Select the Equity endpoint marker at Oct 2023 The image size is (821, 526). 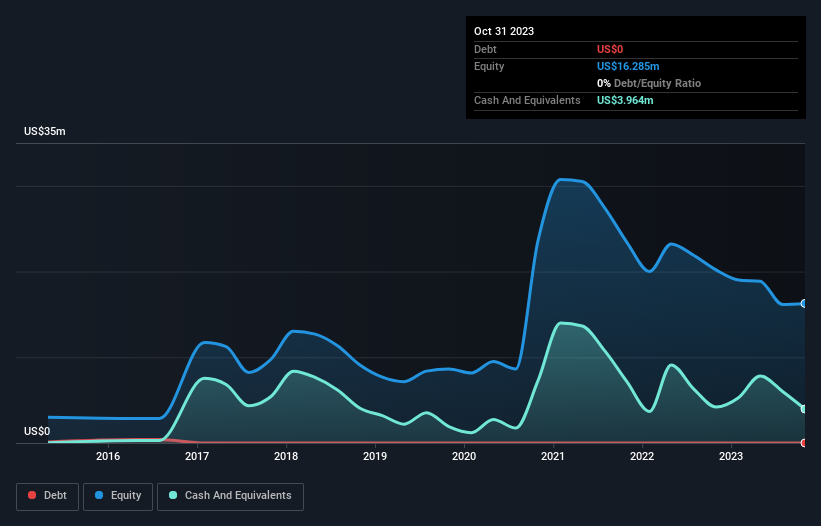pos(804,304)
